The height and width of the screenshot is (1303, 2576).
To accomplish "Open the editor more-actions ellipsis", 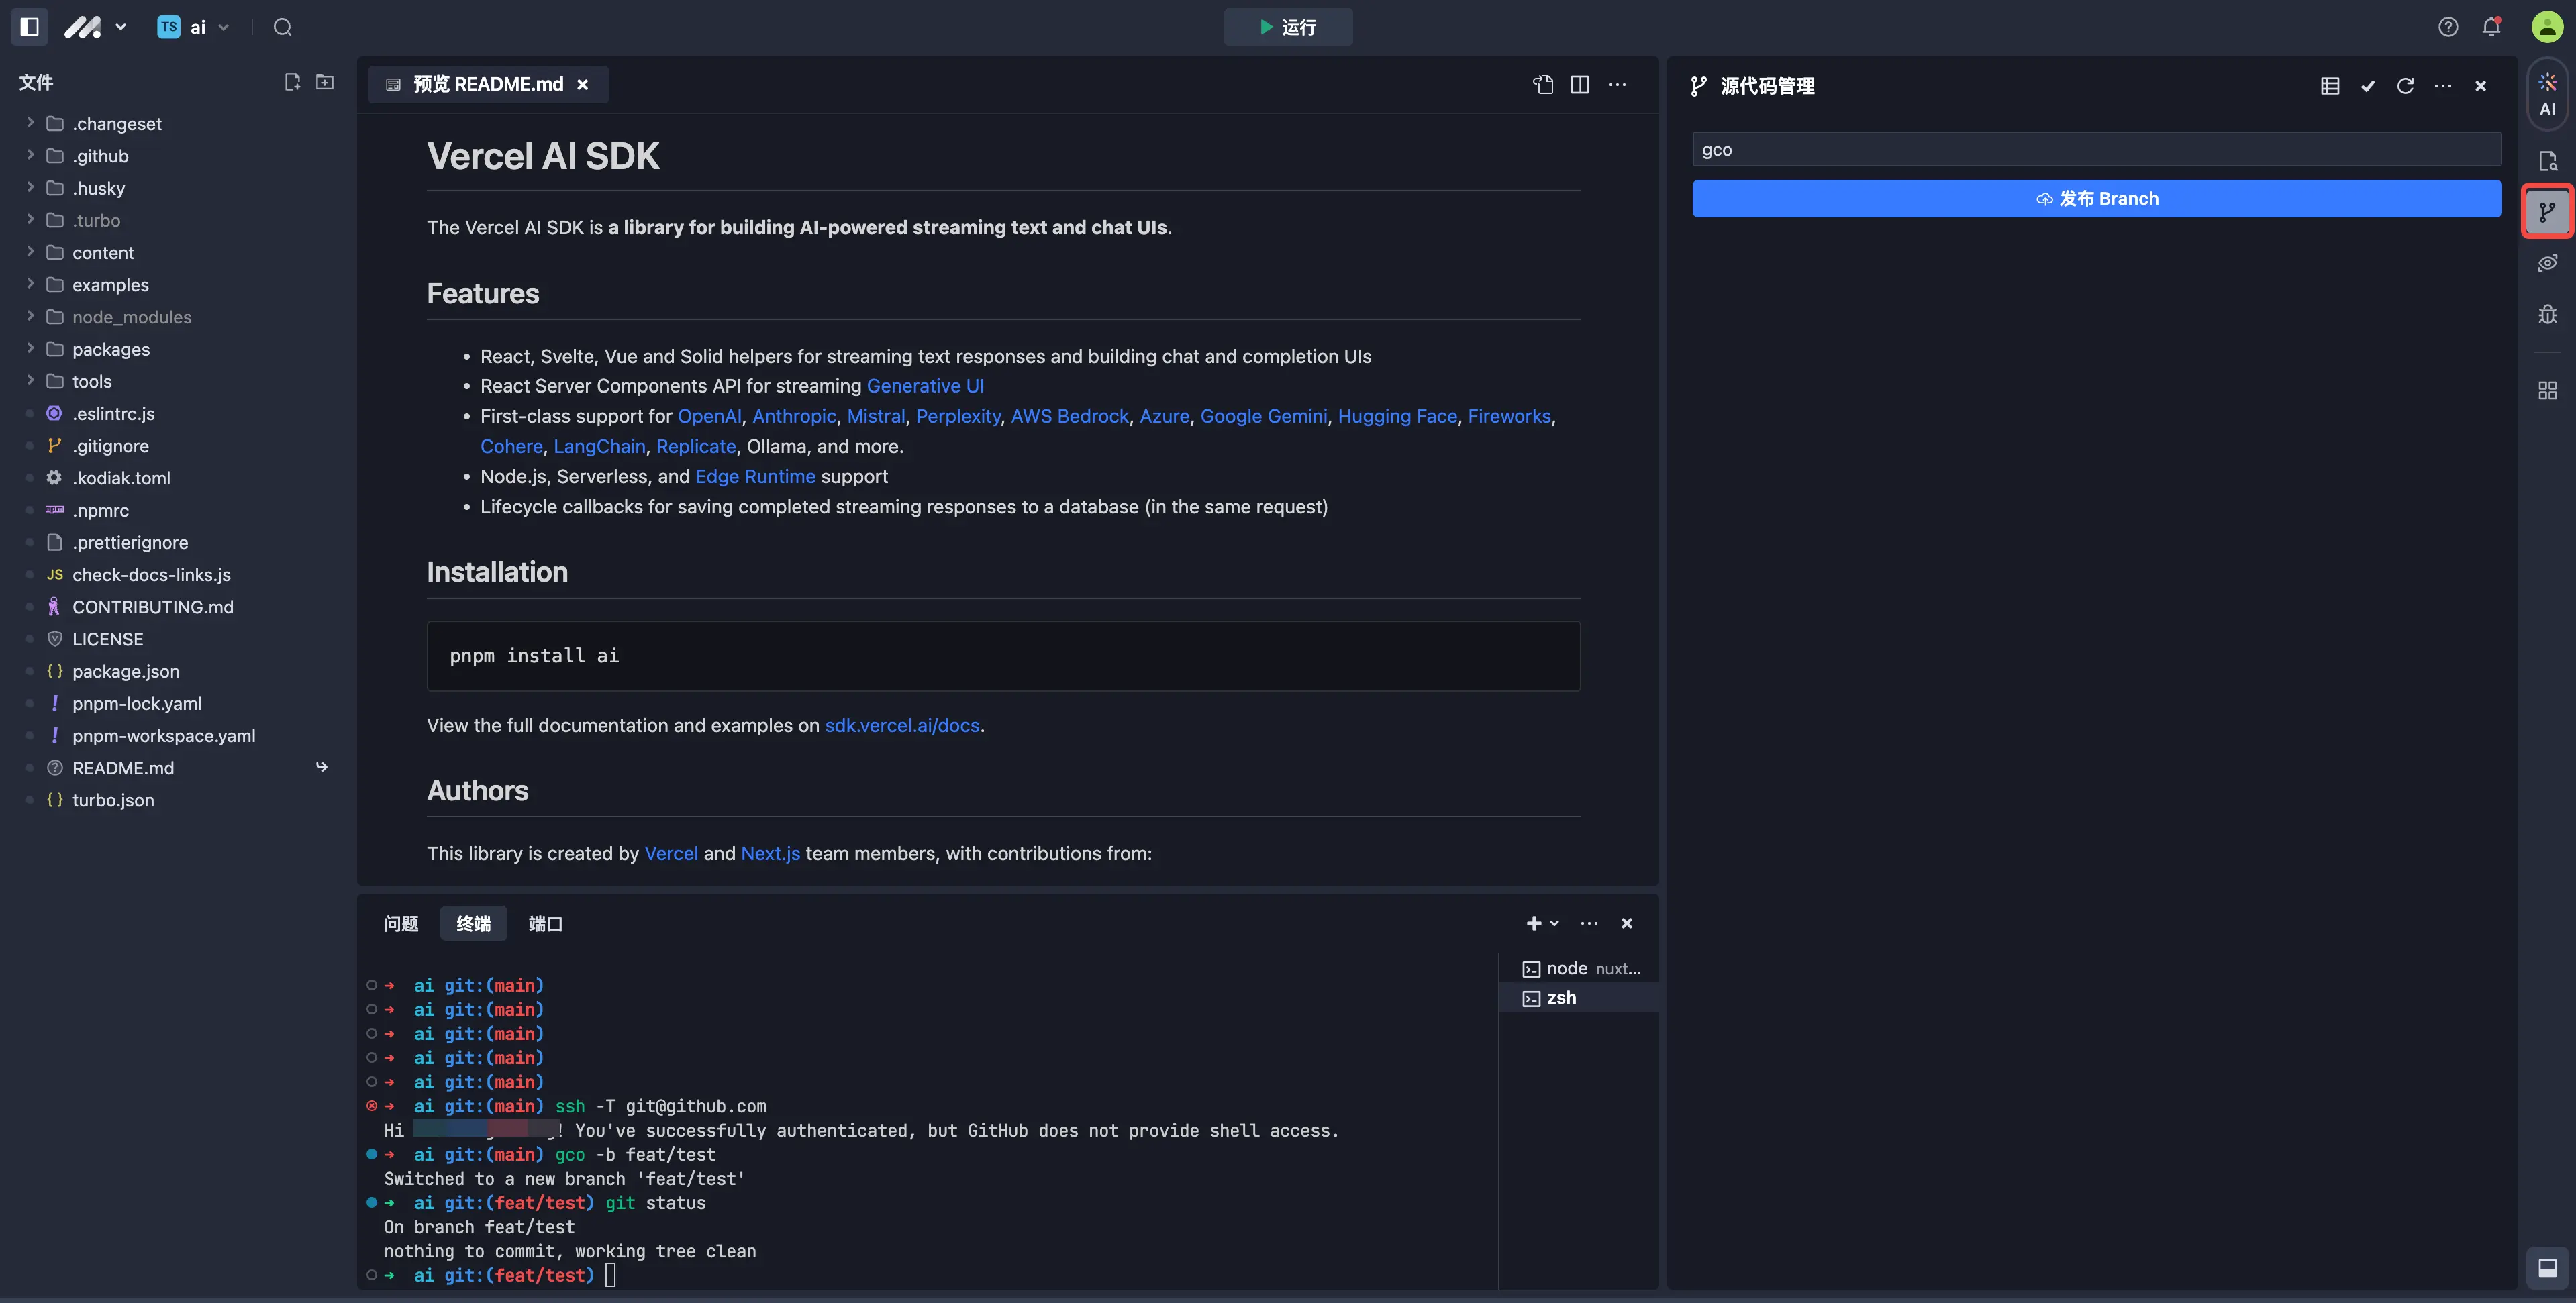I will (x=1617, y=85).
